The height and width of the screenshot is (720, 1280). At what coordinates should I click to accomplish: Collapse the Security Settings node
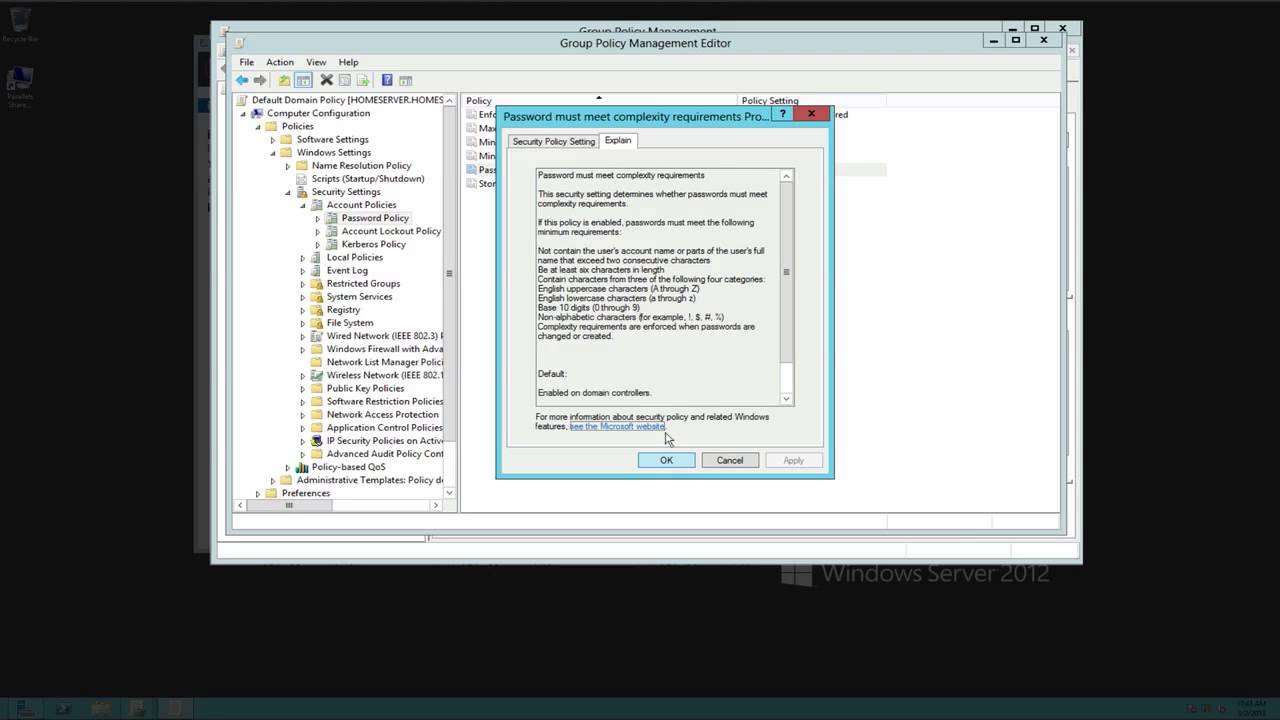(288, 192)
